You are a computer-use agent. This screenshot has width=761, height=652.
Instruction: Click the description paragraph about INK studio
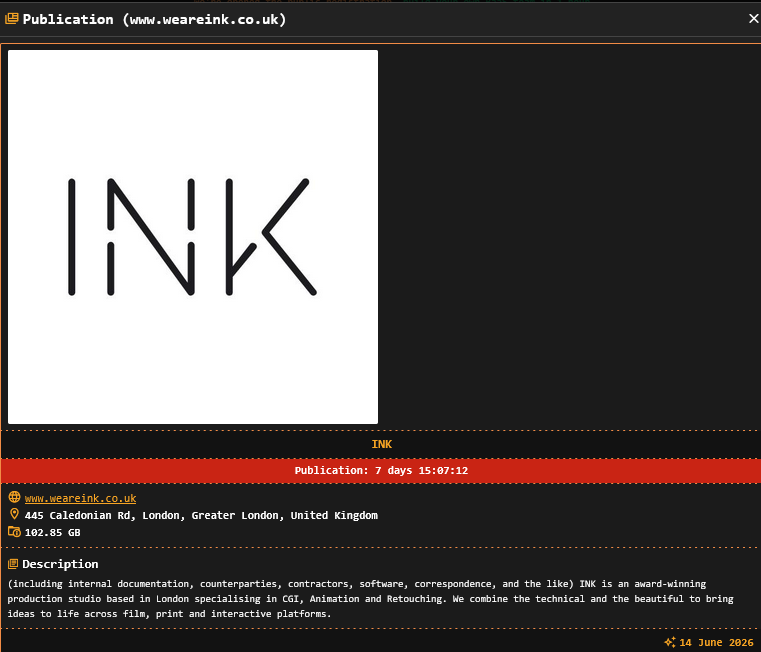(x=370, y=599)
